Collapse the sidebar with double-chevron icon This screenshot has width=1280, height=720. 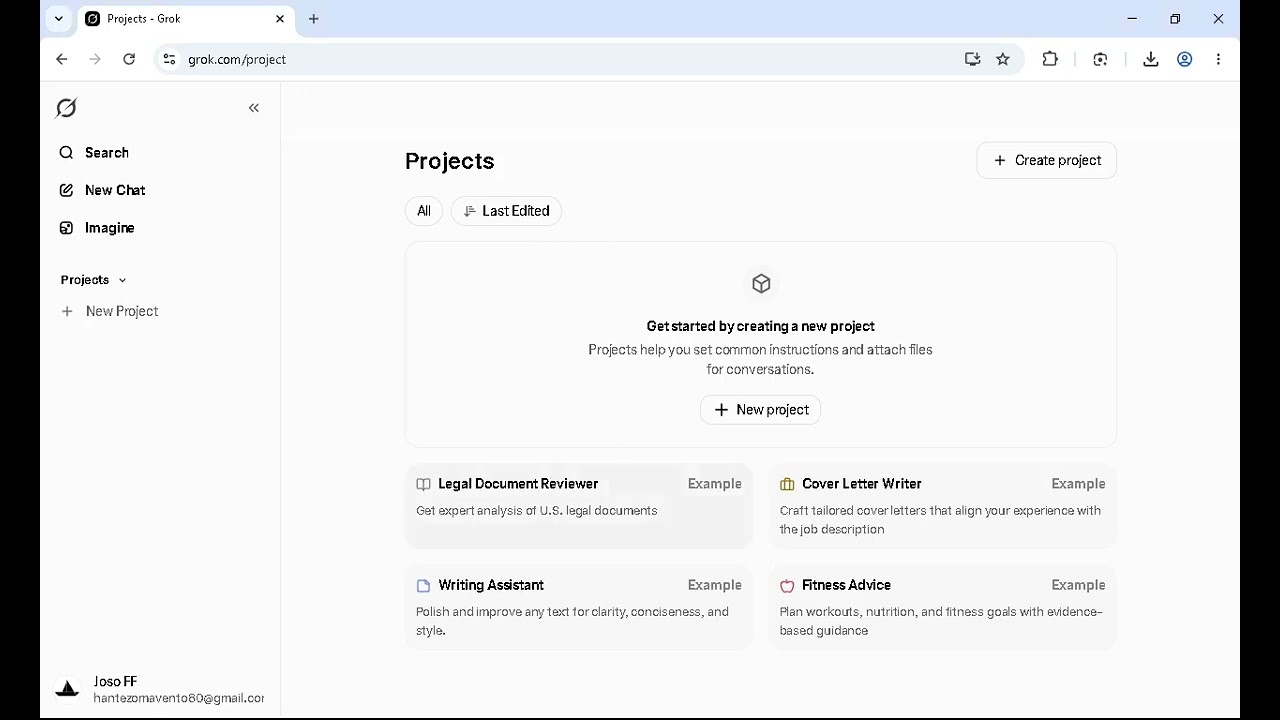[254, 108]
